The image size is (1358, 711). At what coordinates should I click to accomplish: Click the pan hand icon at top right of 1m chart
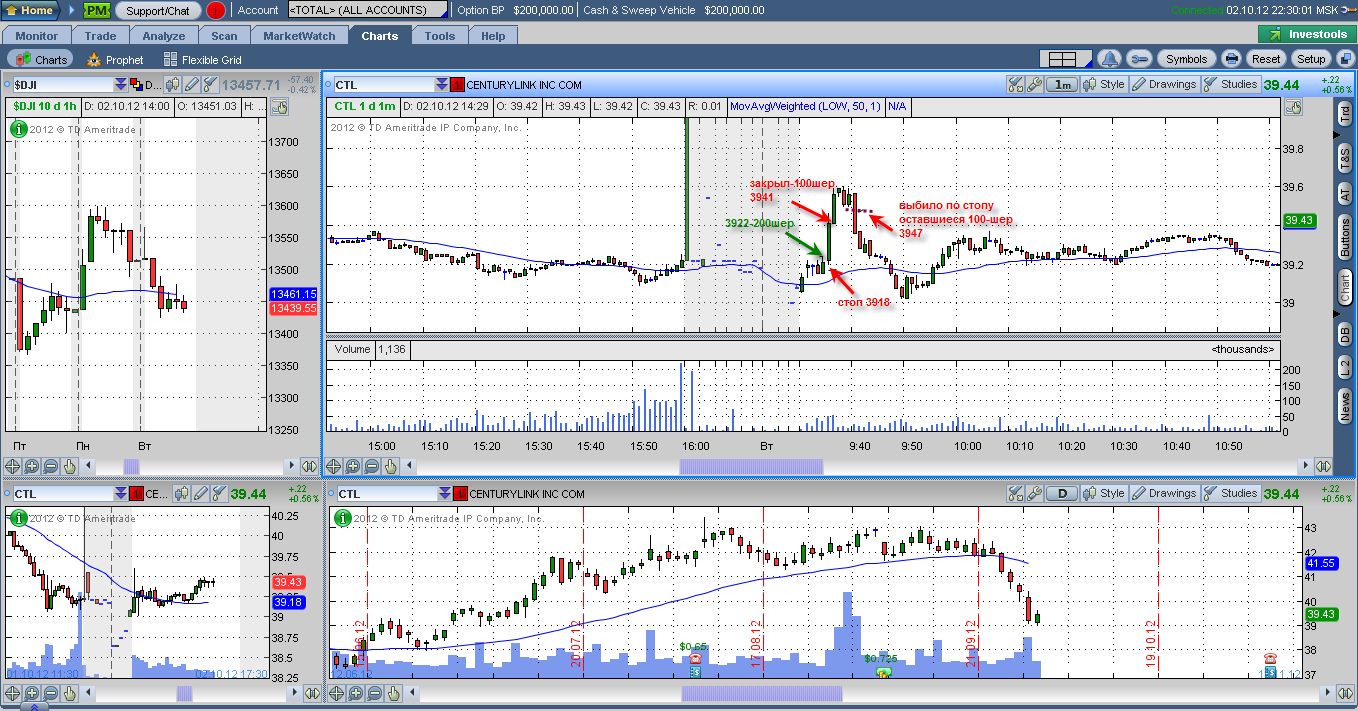[x=1294, y=107]
